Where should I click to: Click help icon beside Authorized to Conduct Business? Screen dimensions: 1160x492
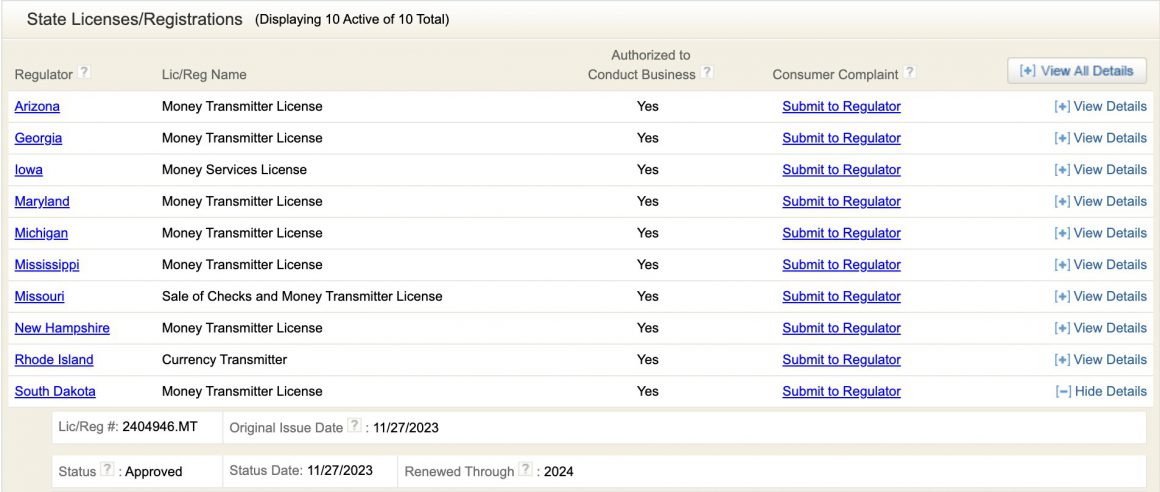tap(707, 72)
